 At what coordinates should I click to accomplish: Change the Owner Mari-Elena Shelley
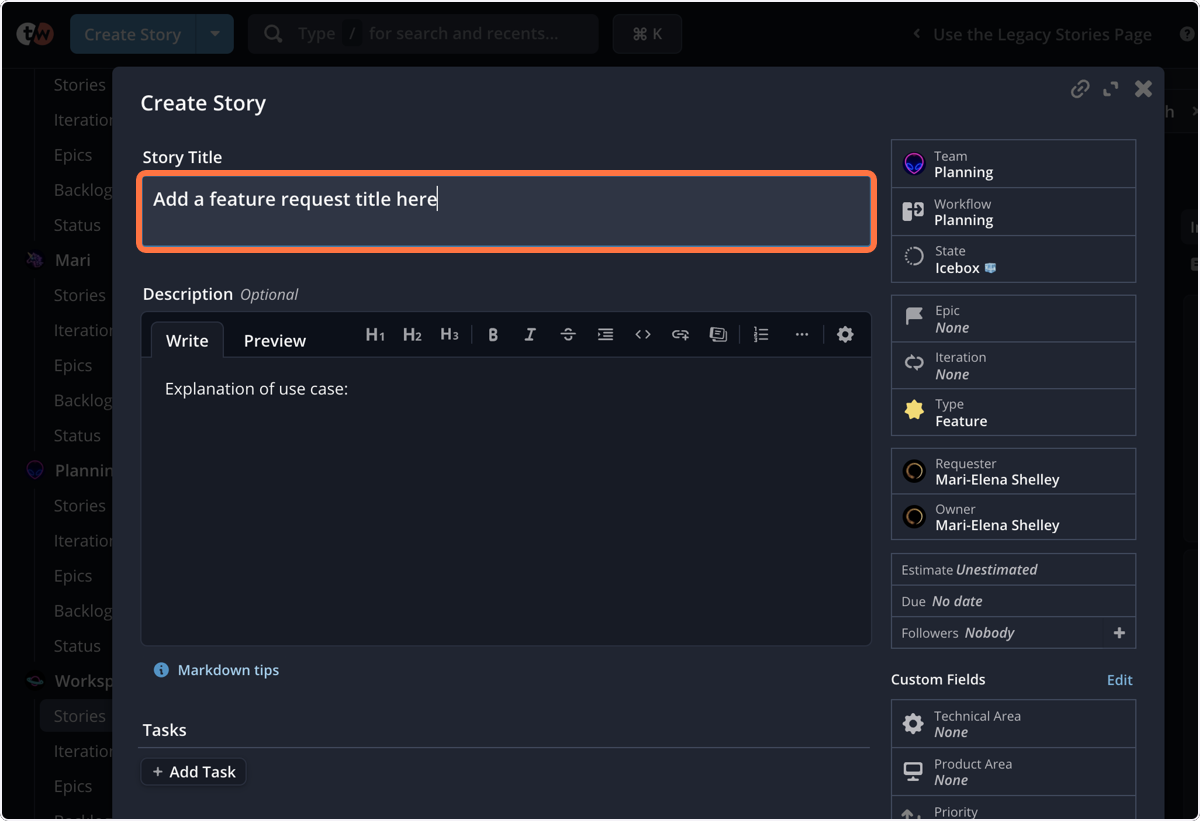(x=1013, y=517)
